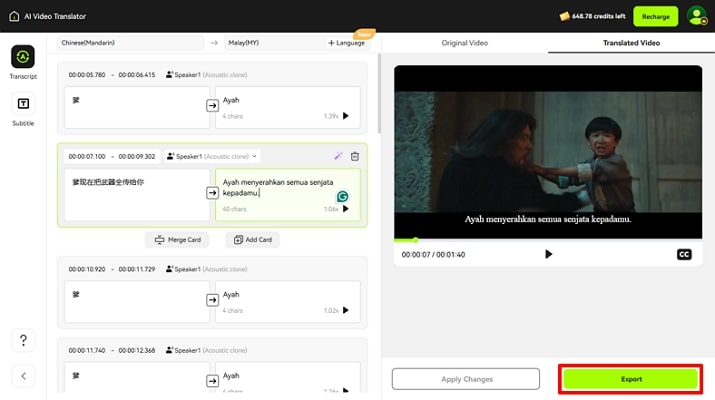Play audio for 00:00:10.920 Ayah card

tap(346, 310)
